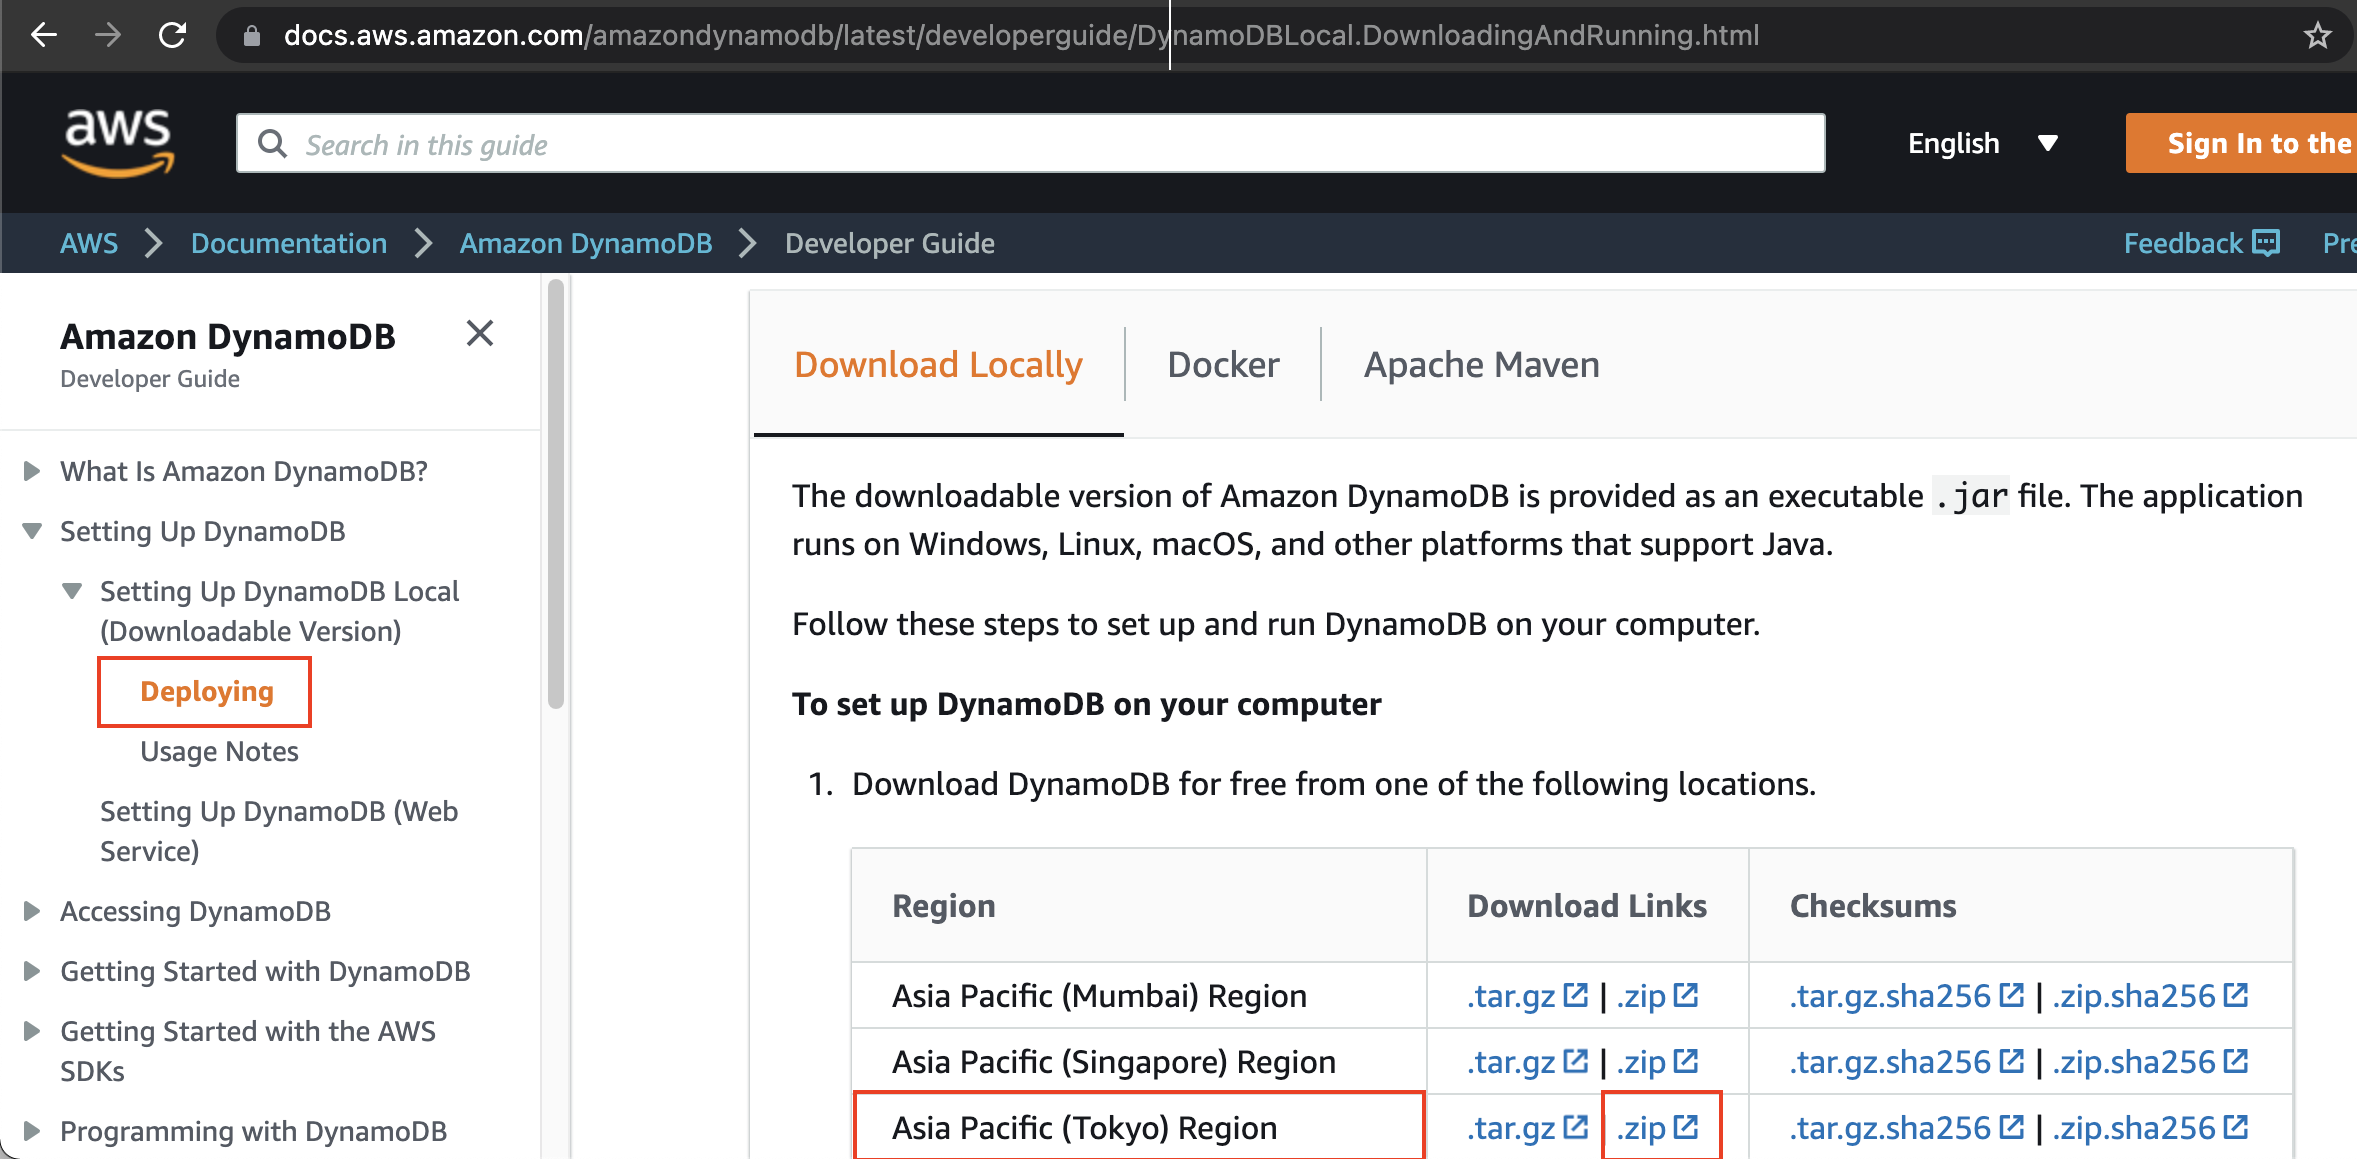Click the AWS logo
The height and width of the screenshot is (1159, 2357).
tap(118, 143)
